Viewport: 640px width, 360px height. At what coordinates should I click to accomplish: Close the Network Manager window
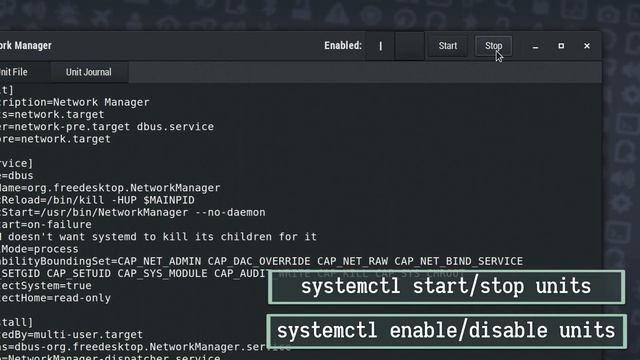[587, 46]
